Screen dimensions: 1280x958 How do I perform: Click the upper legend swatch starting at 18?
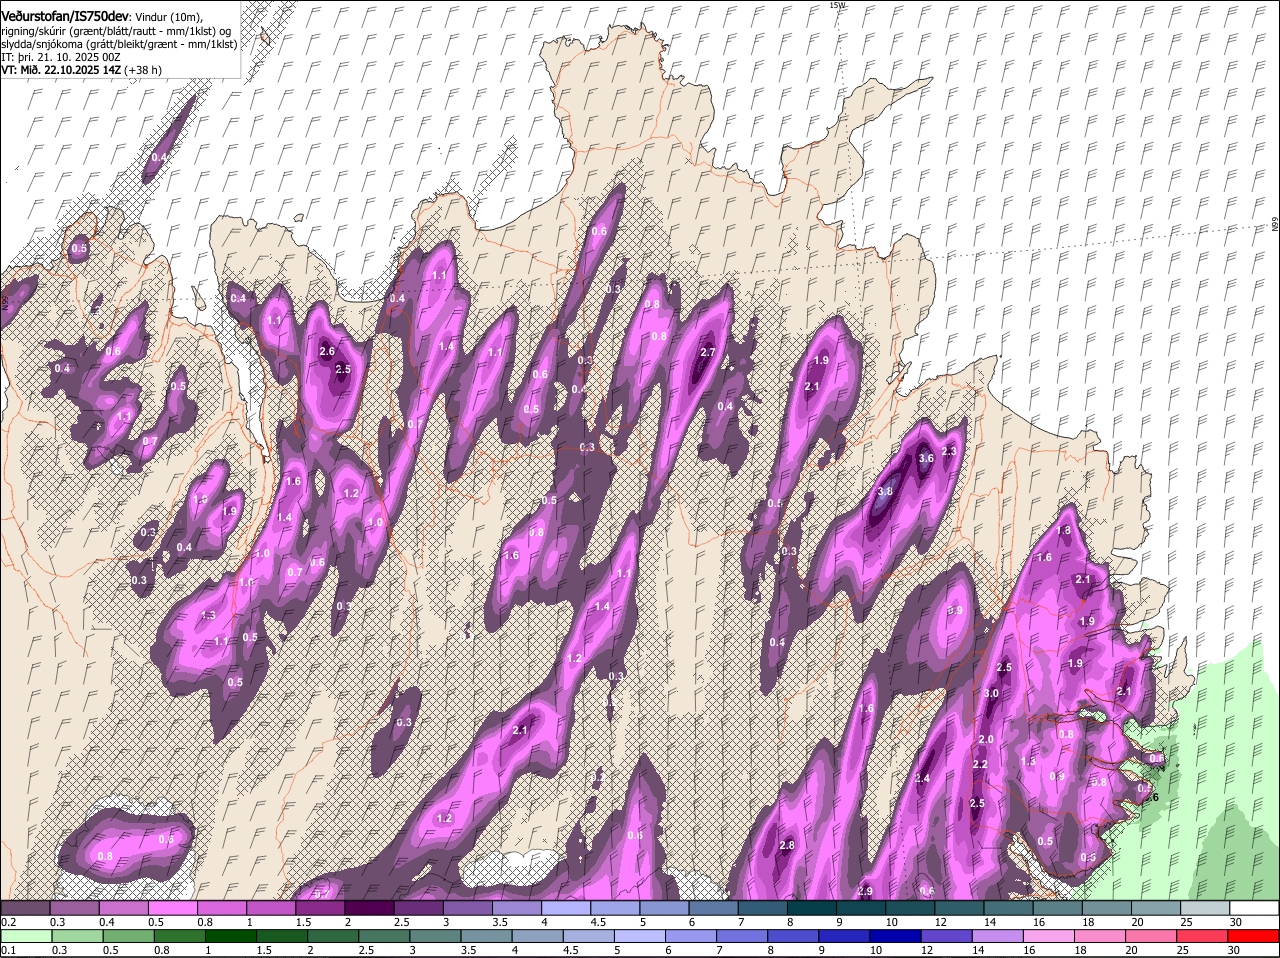tap(1108, 908)
